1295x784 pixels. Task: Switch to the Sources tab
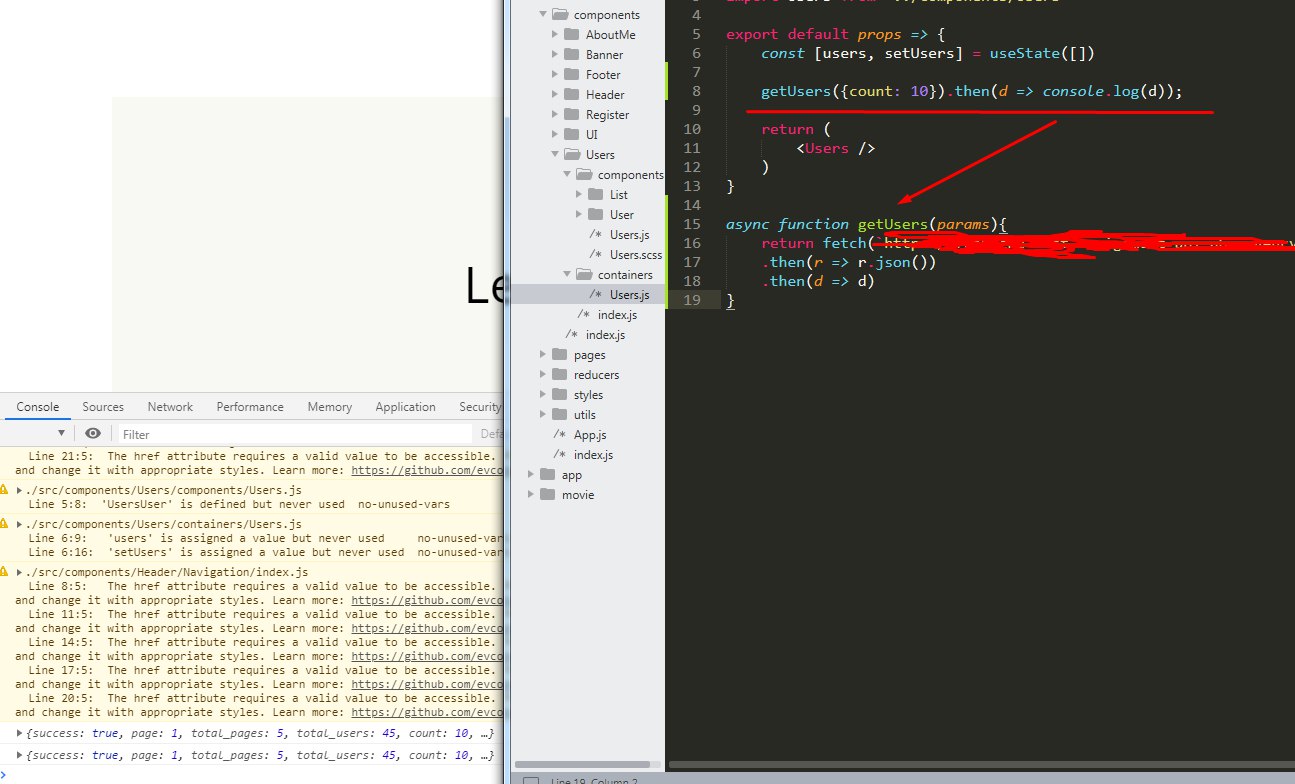103,407
